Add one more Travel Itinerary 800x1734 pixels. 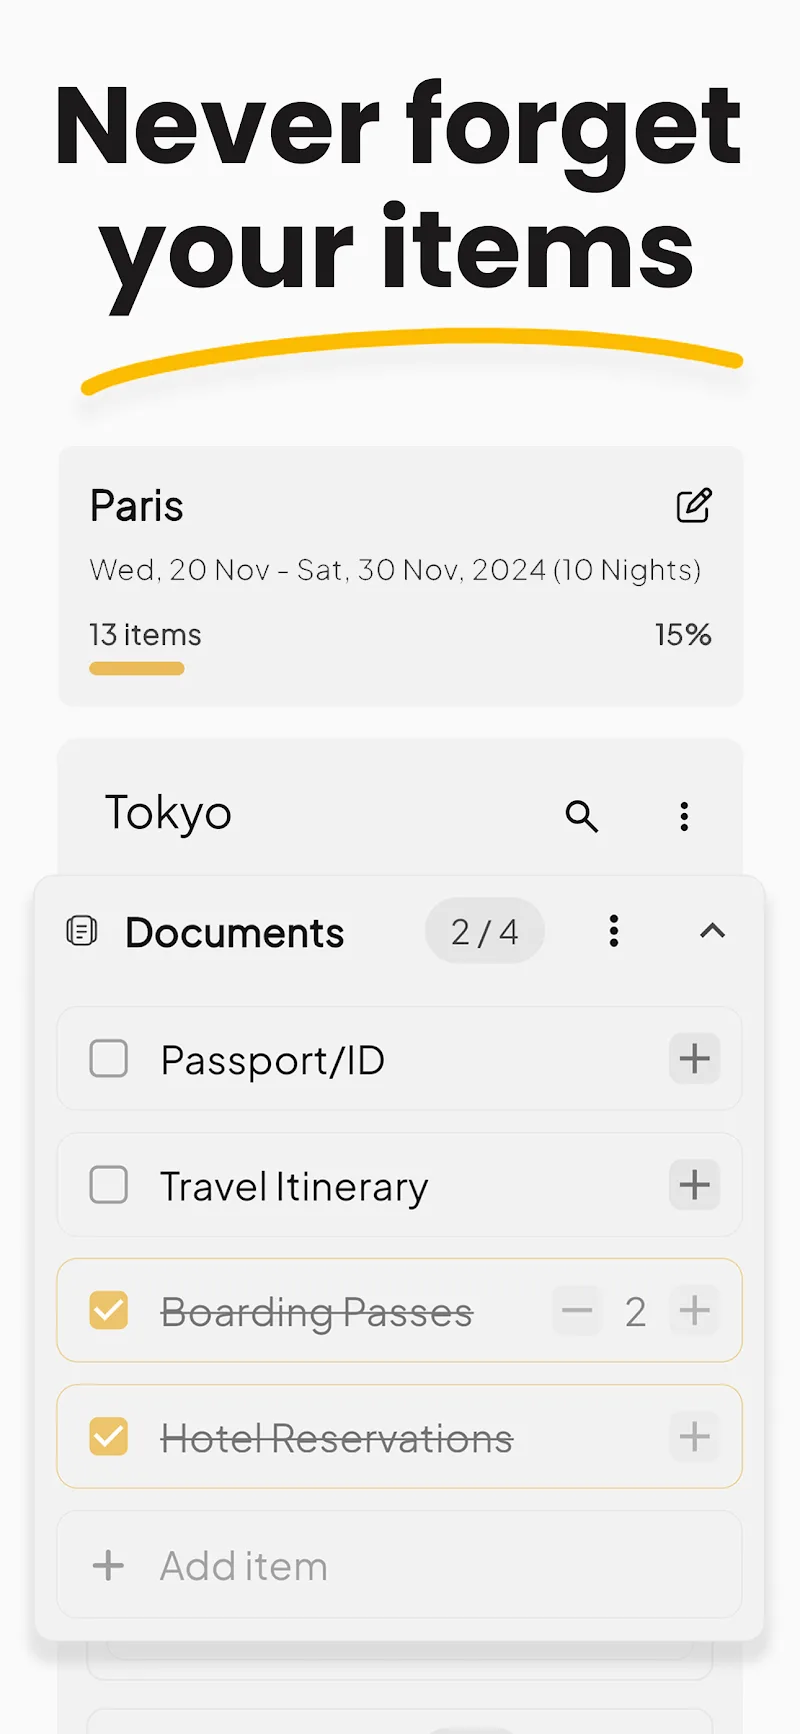pyautogui.click(x=694, y=1185)
